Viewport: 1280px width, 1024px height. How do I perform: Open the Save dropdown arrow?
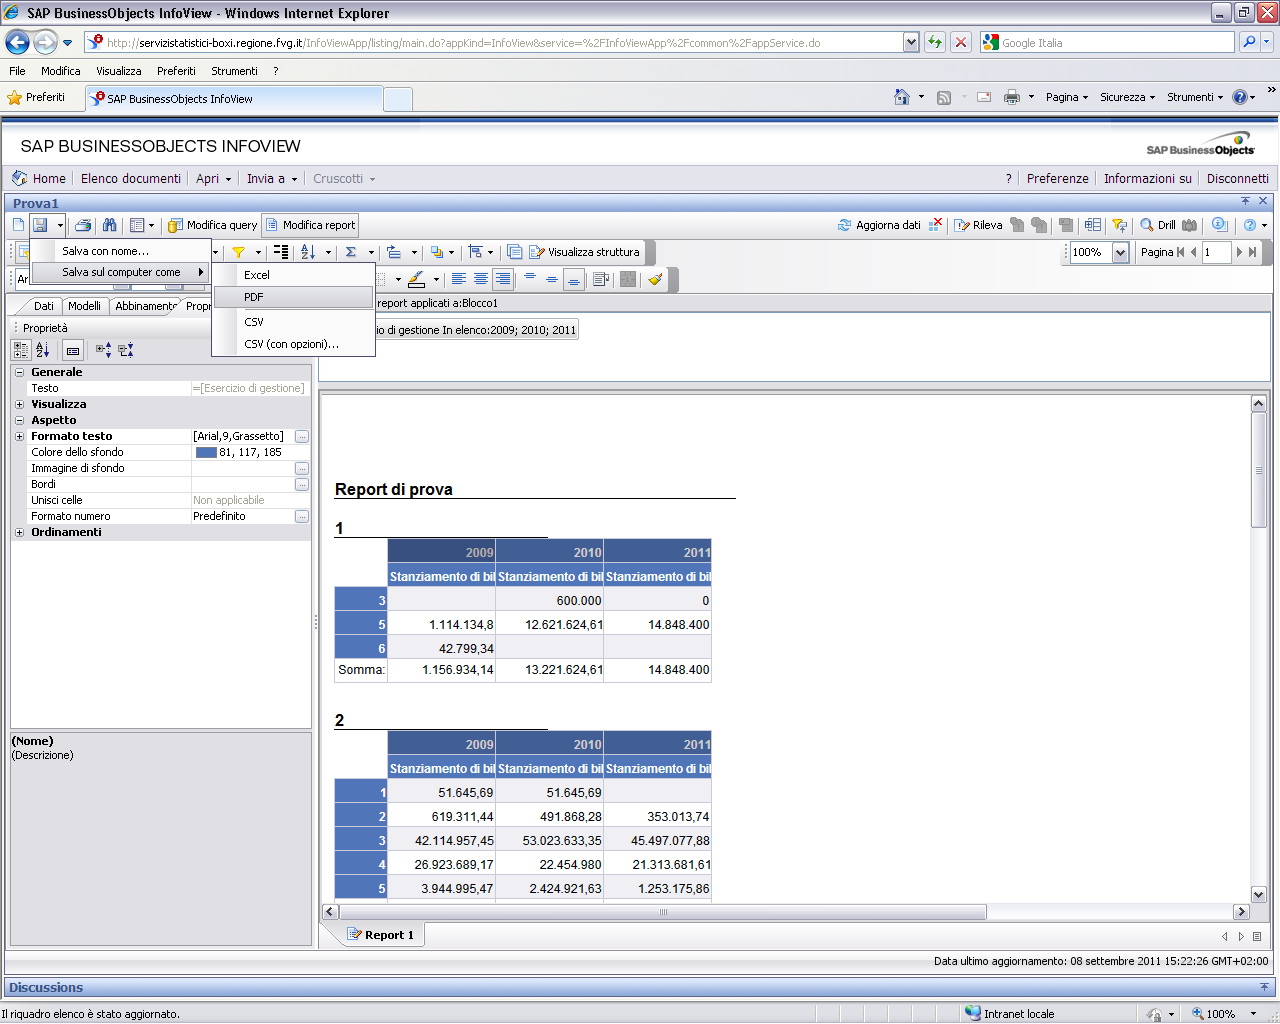tap(60, 225)
